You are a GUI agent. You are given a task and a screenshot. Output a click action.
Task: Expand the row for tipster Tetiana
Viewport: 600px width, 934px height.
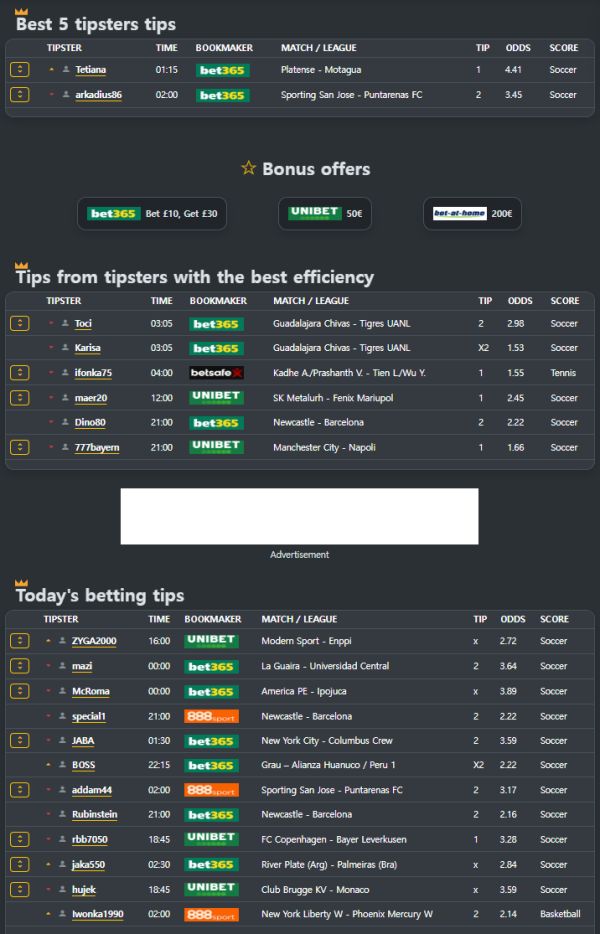coord(19,70)
